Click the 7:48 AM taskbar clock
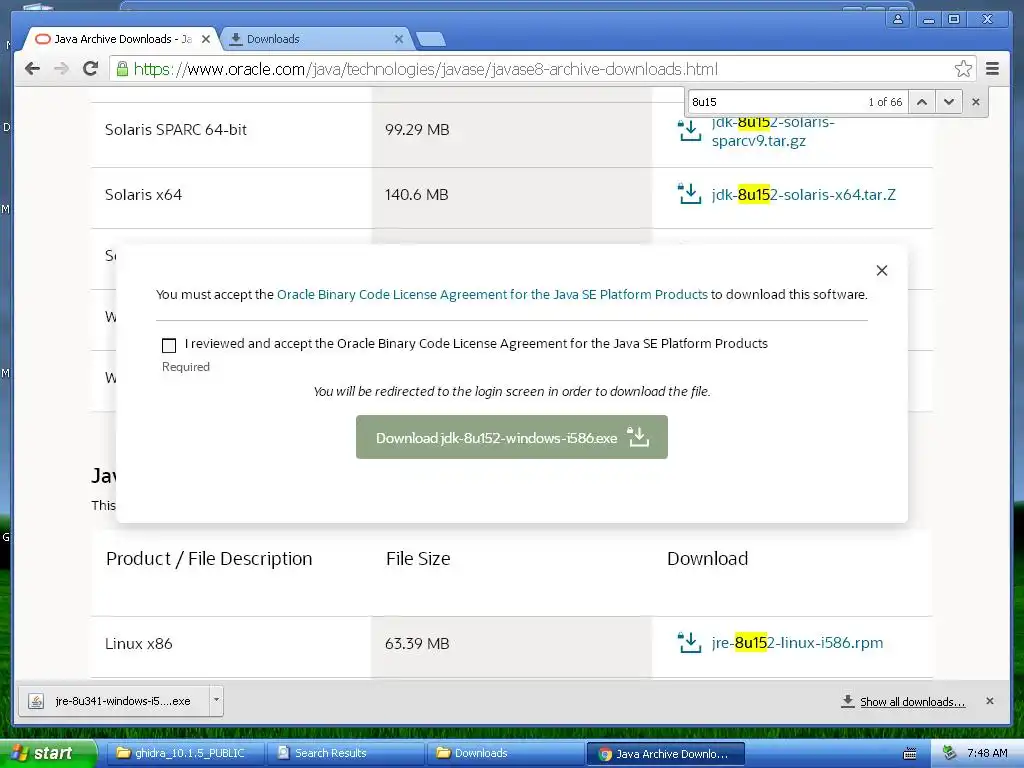Viewport: 1024px width, 768px height. coord(987,753)
